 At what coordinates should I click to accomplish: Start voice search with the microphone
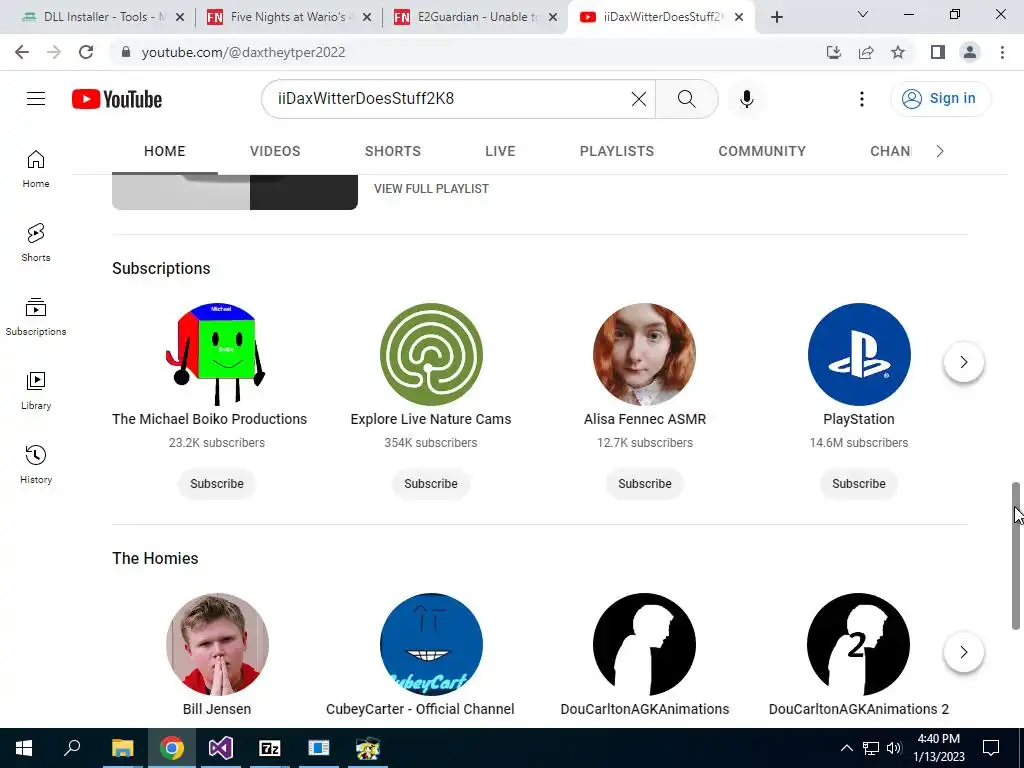coord(746,99)
